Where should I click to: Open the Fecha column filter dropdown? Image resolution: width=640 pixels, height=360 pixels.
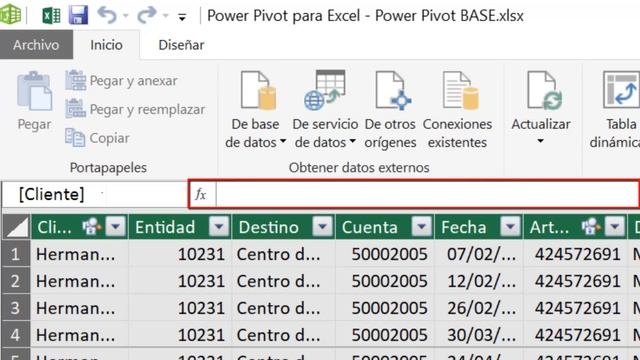tap(510, 226)
